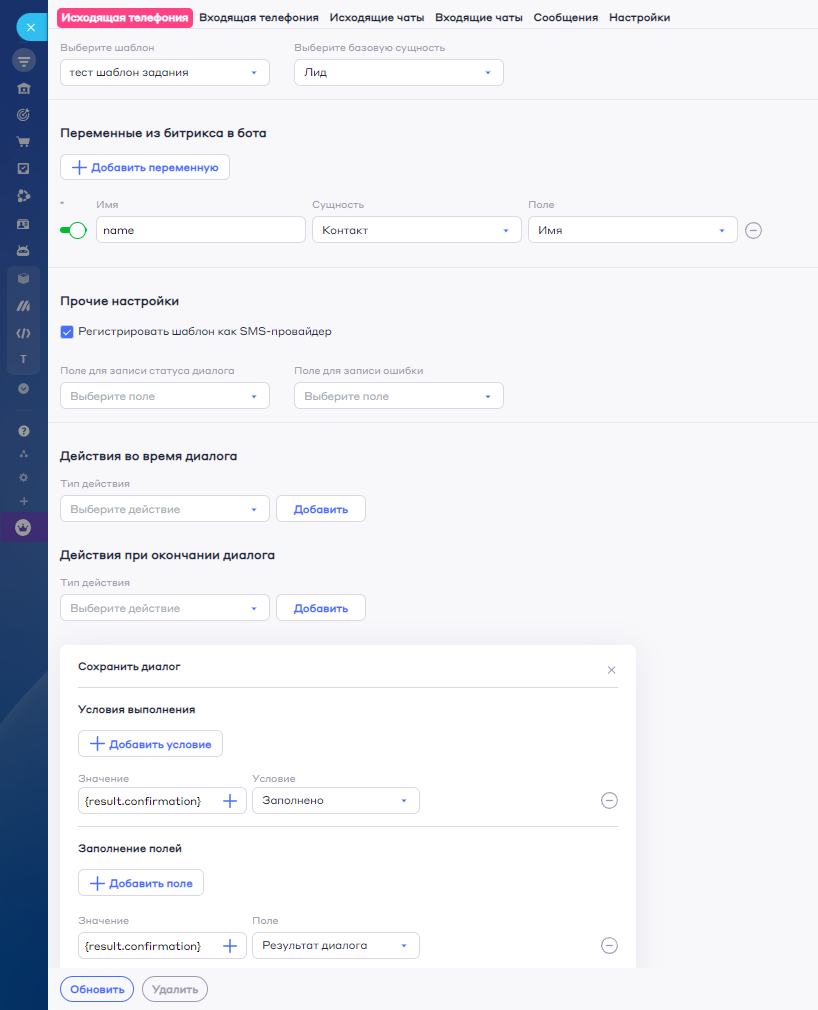818x1010 pixels.
Task: Open the robot bot icon in sidebar
Action: 24,250
